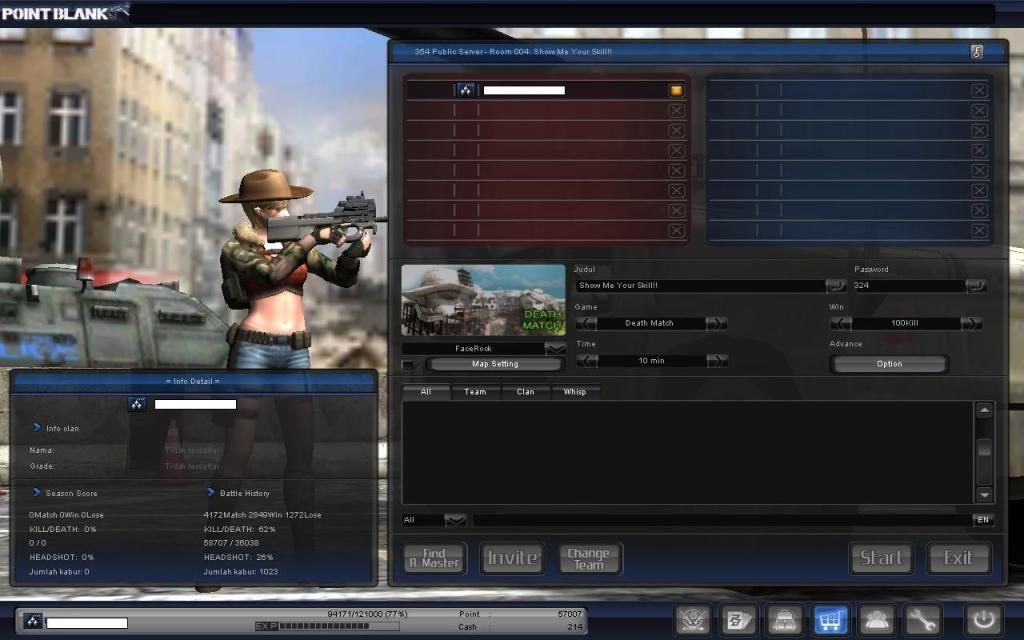Open the Map Setting button
Screen dimensions: 1024x640
tap(495, 364)
